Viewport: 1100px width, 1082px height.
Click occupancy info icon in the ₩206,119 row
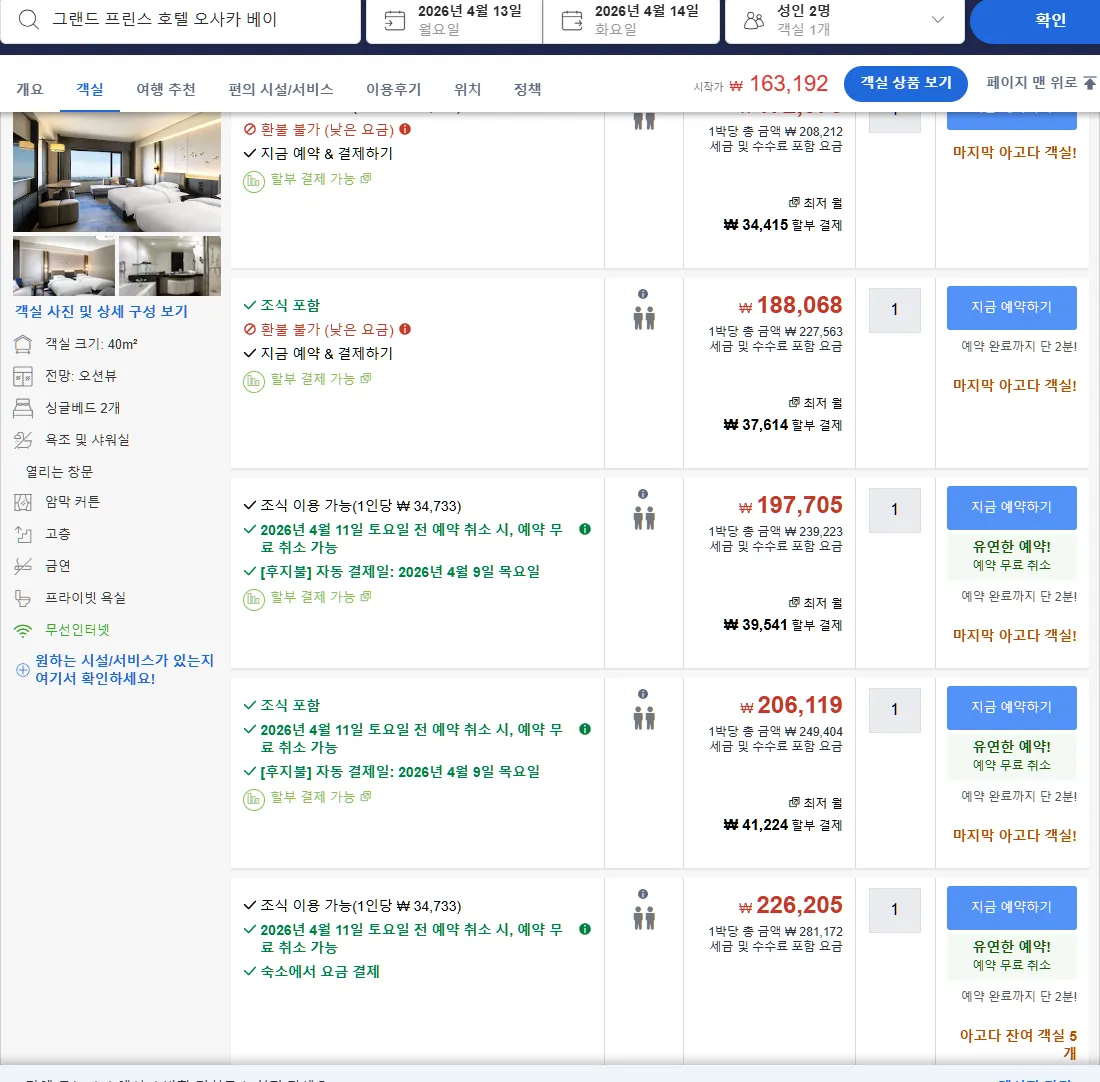point(643,694)
